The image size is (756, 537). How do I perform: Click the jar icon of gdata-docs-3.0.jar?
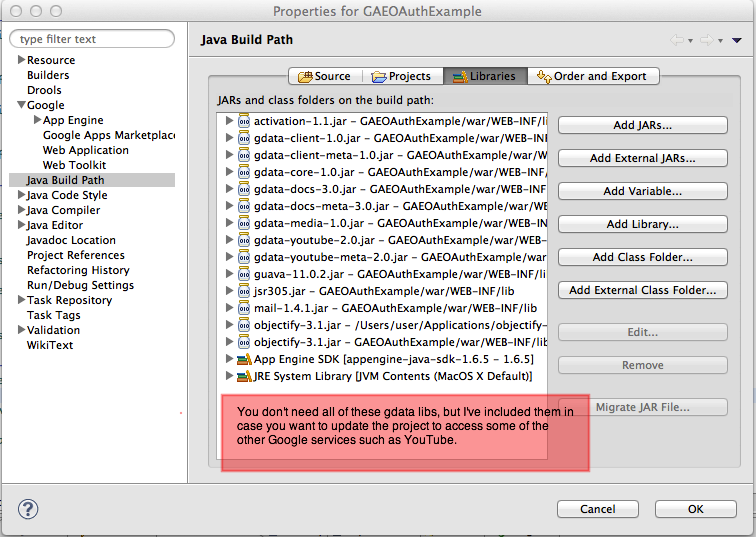tap(244, 189)
